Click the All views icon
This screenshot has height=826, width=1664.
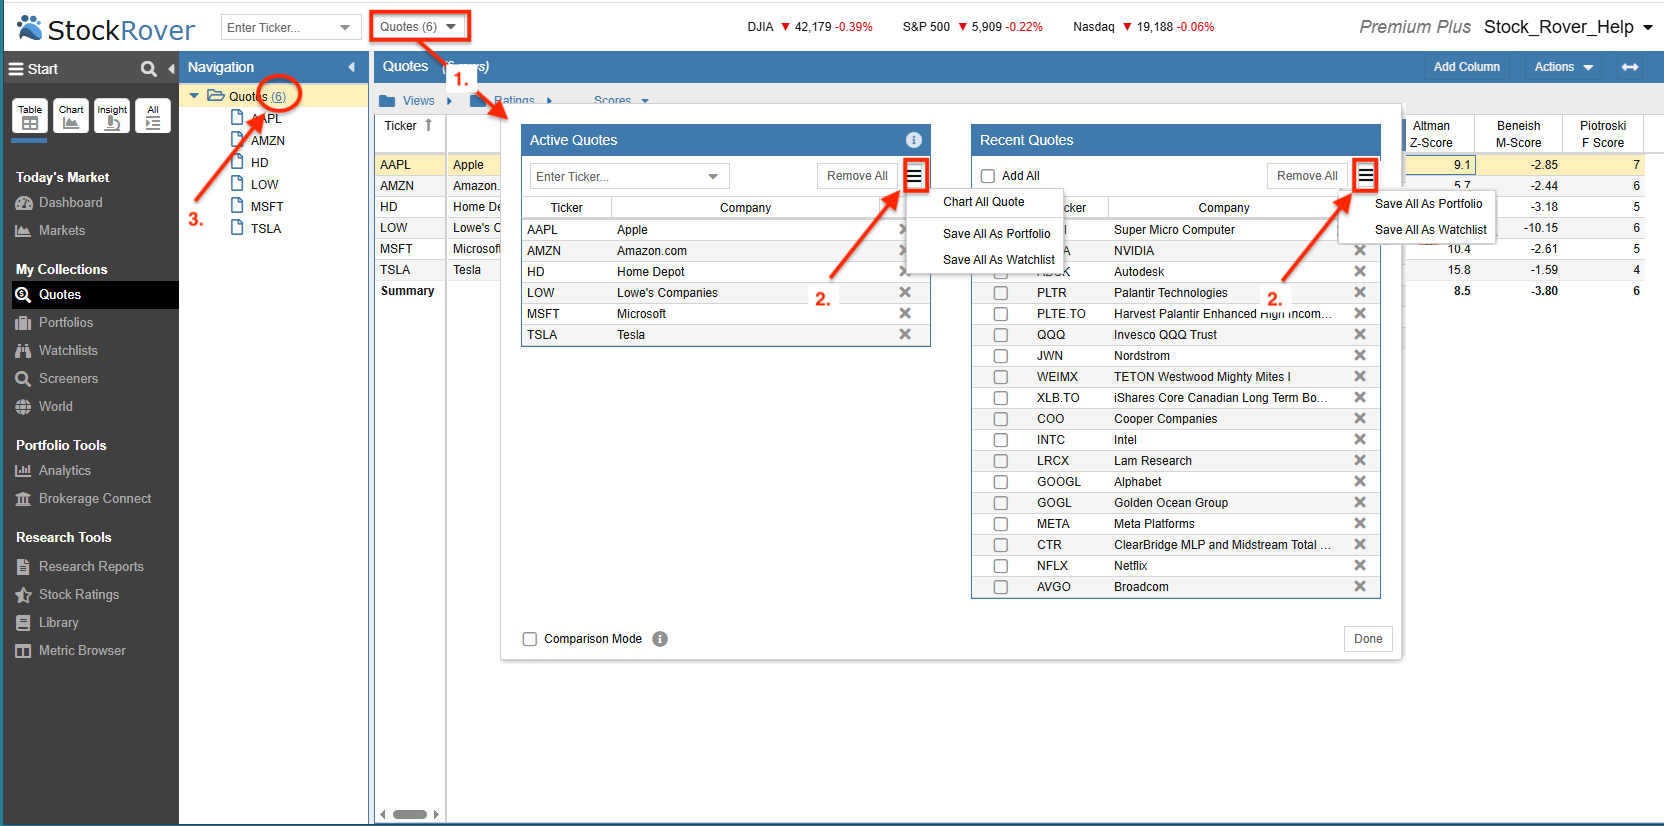153,116
